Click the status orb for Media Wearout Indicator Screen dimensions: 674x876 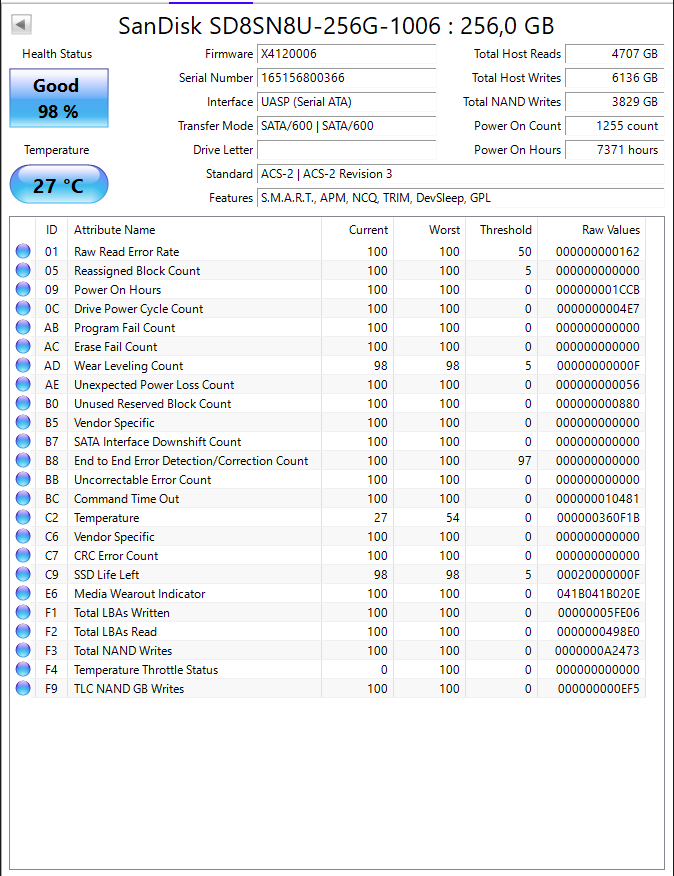click(x=23, y=593)
